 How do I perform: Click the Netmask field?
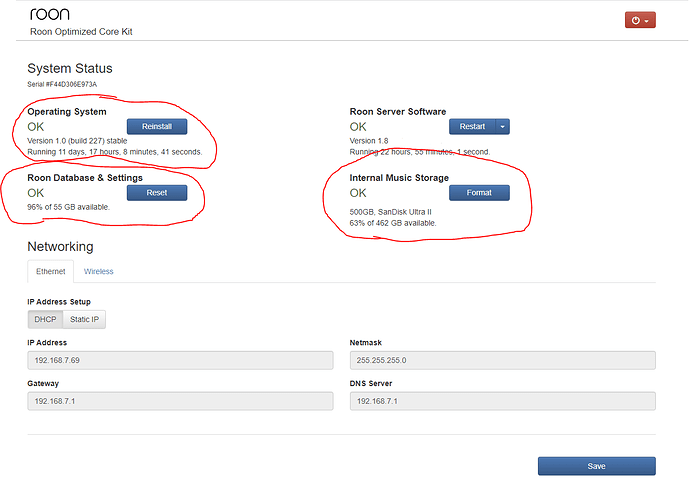coord(503,360)
